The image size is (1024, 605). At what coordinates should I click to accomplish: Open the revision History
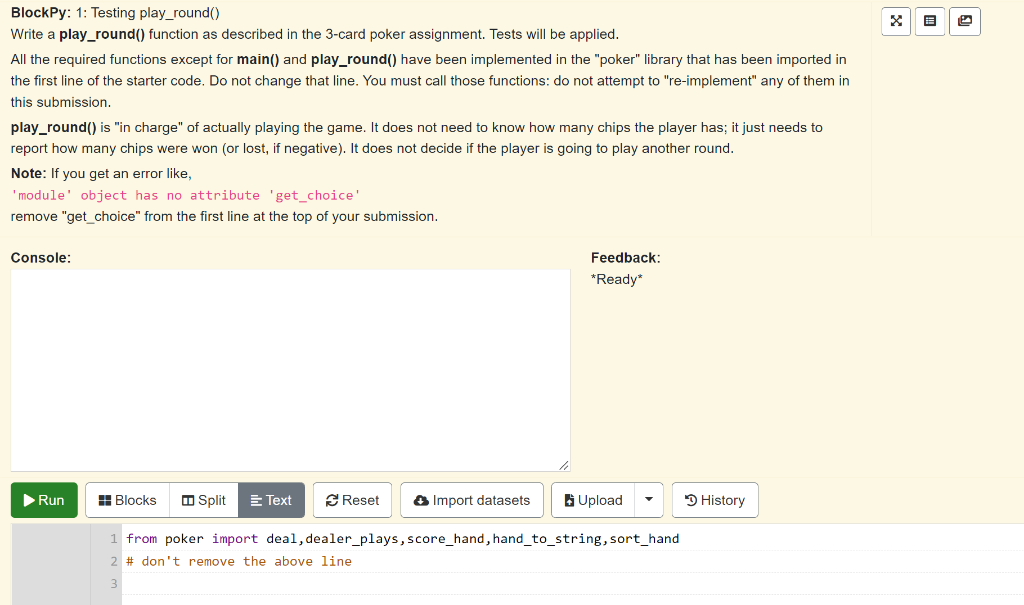tap(714, 500)
